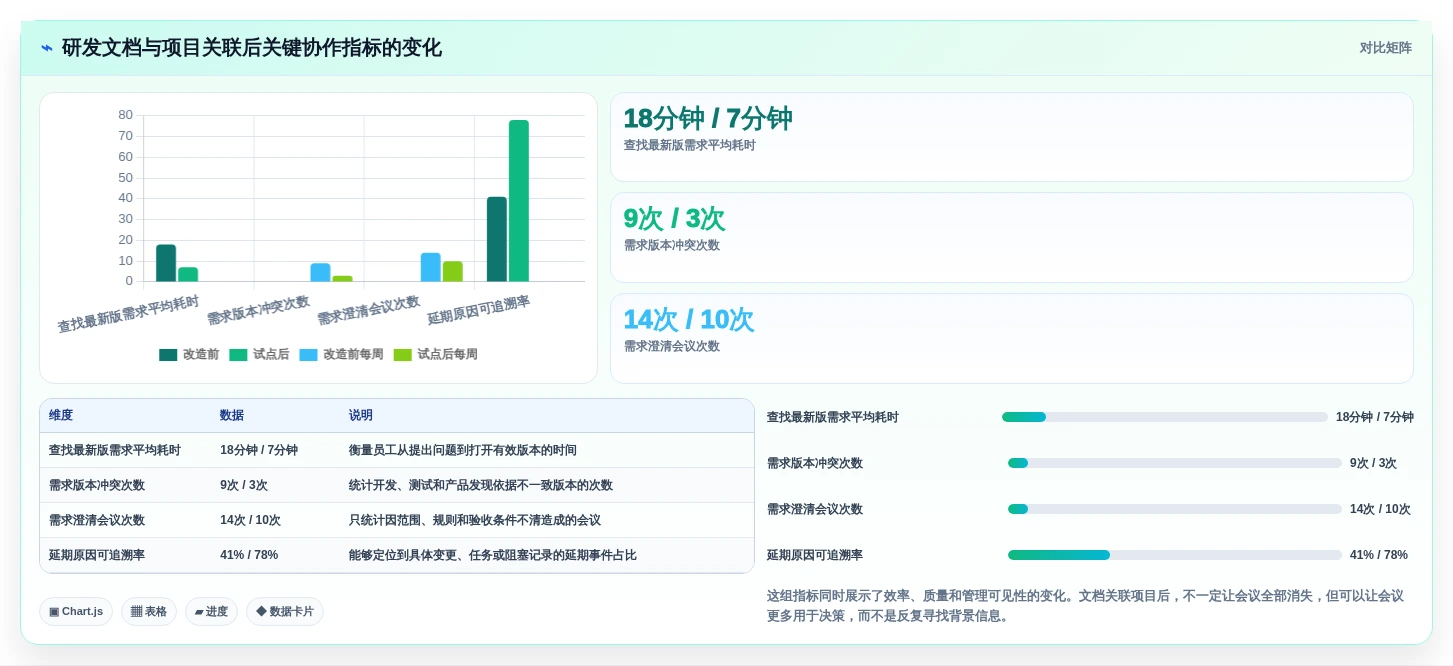Screen dimensions: 1453x666
Task: Click the page title 研发文档与项目关联后关键协作指标的变化
Action: (252, 48)
